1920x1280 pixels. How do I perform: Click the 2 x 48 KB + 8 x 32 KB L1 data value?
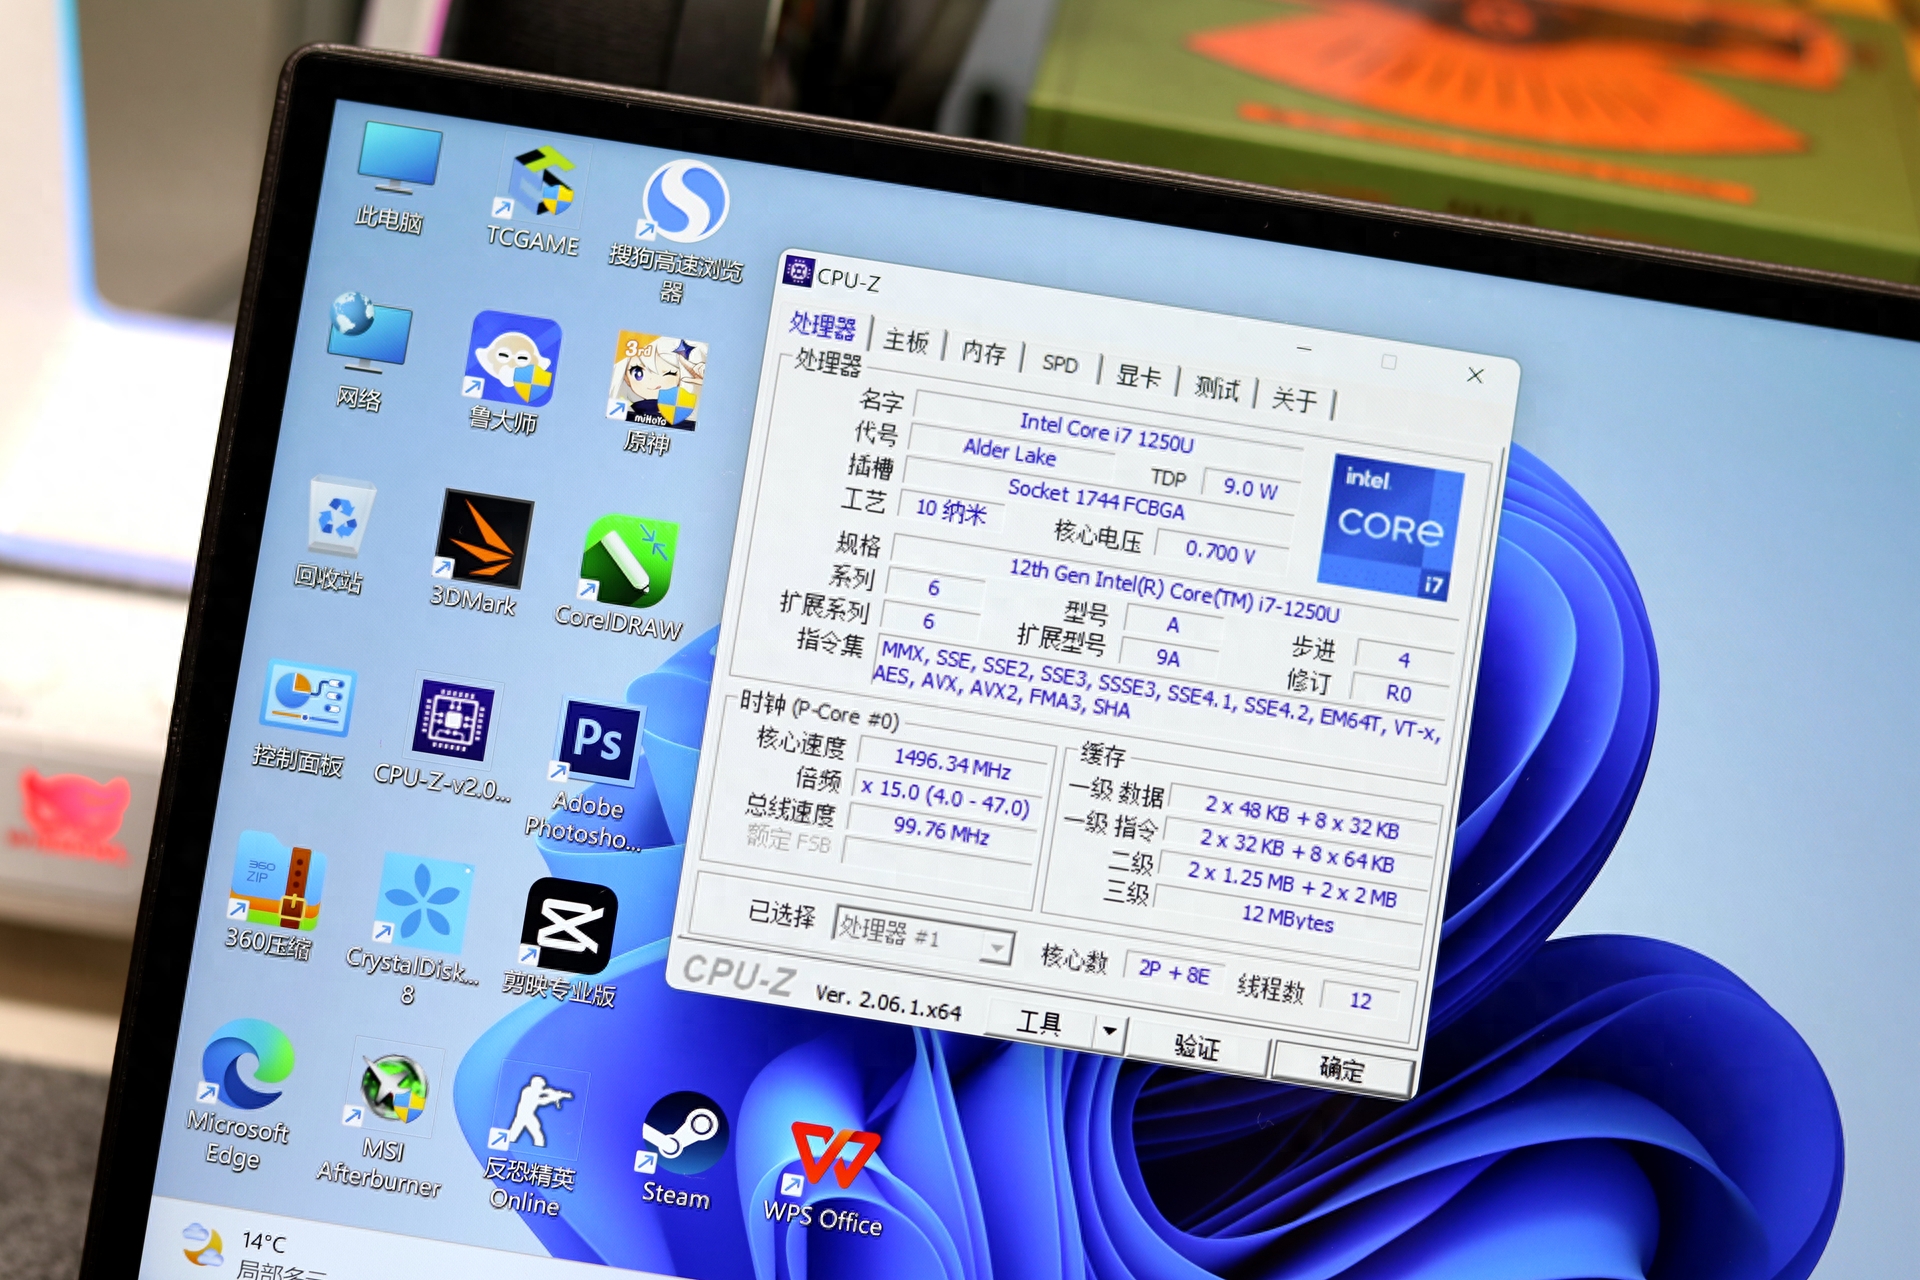coord(1301,816)
